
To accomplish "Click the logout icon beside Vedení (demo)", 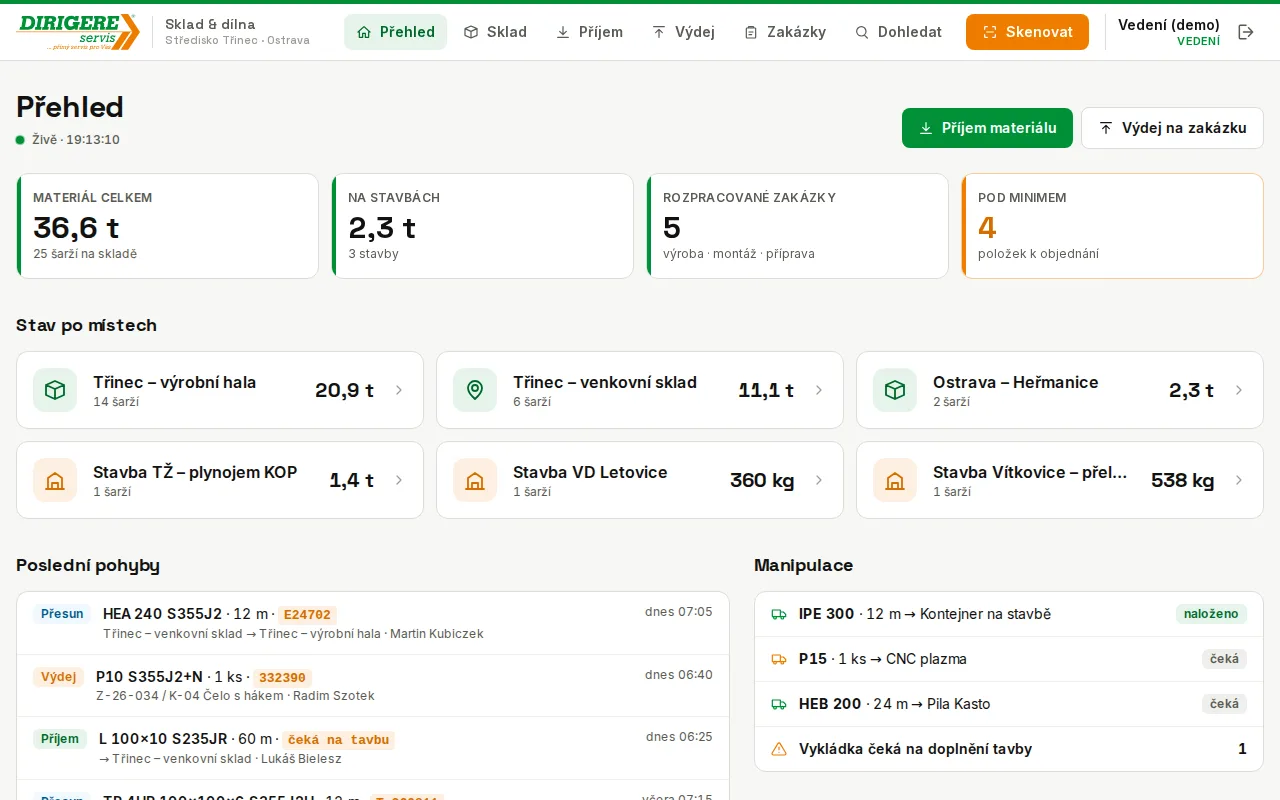I will (1246, 32).
